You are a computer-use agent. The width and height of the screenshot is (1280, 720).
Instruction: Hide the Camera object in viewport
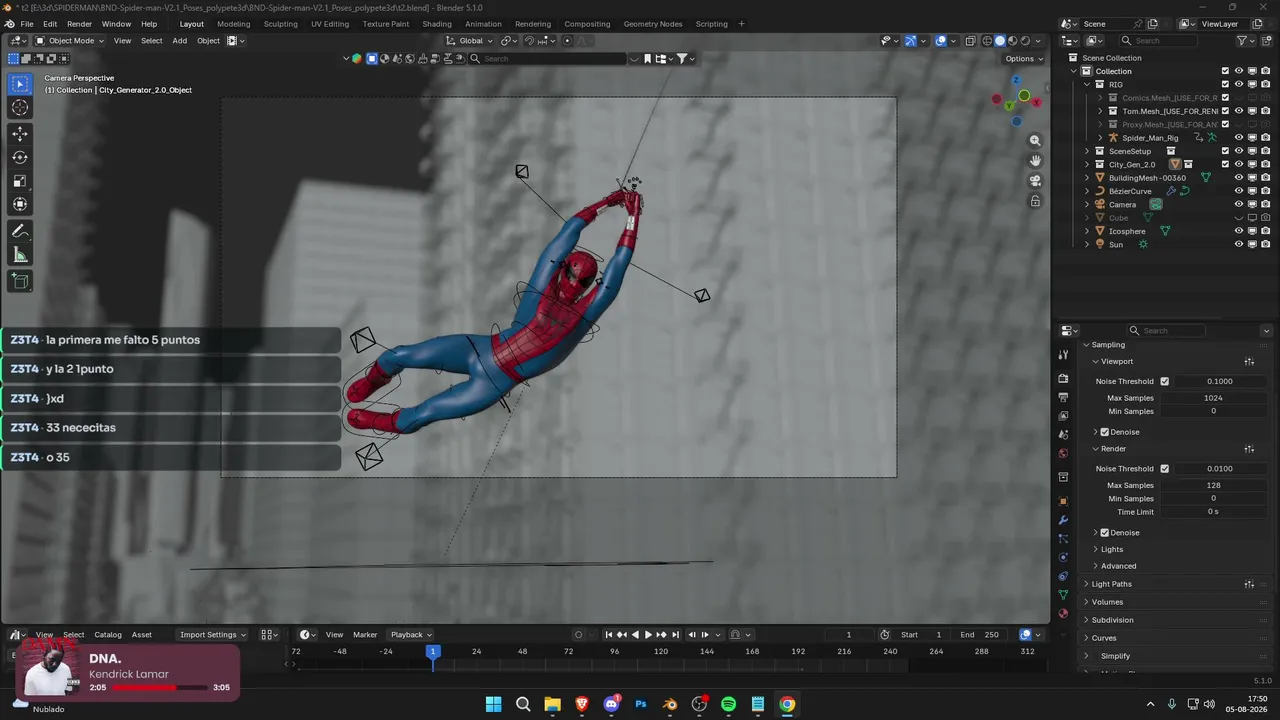click(x=1239, y=204)
